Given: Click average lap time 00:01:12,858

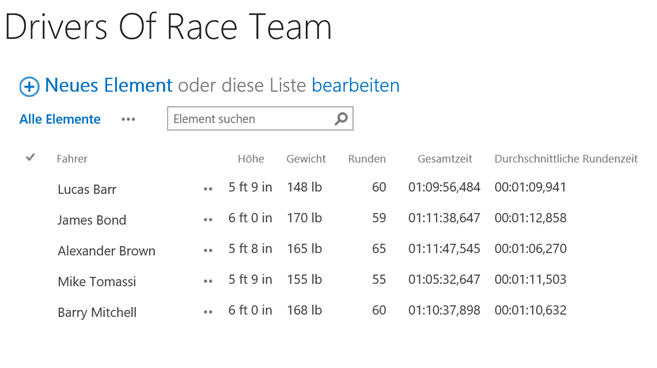Looking at the screenshot, I should (530, 218).
